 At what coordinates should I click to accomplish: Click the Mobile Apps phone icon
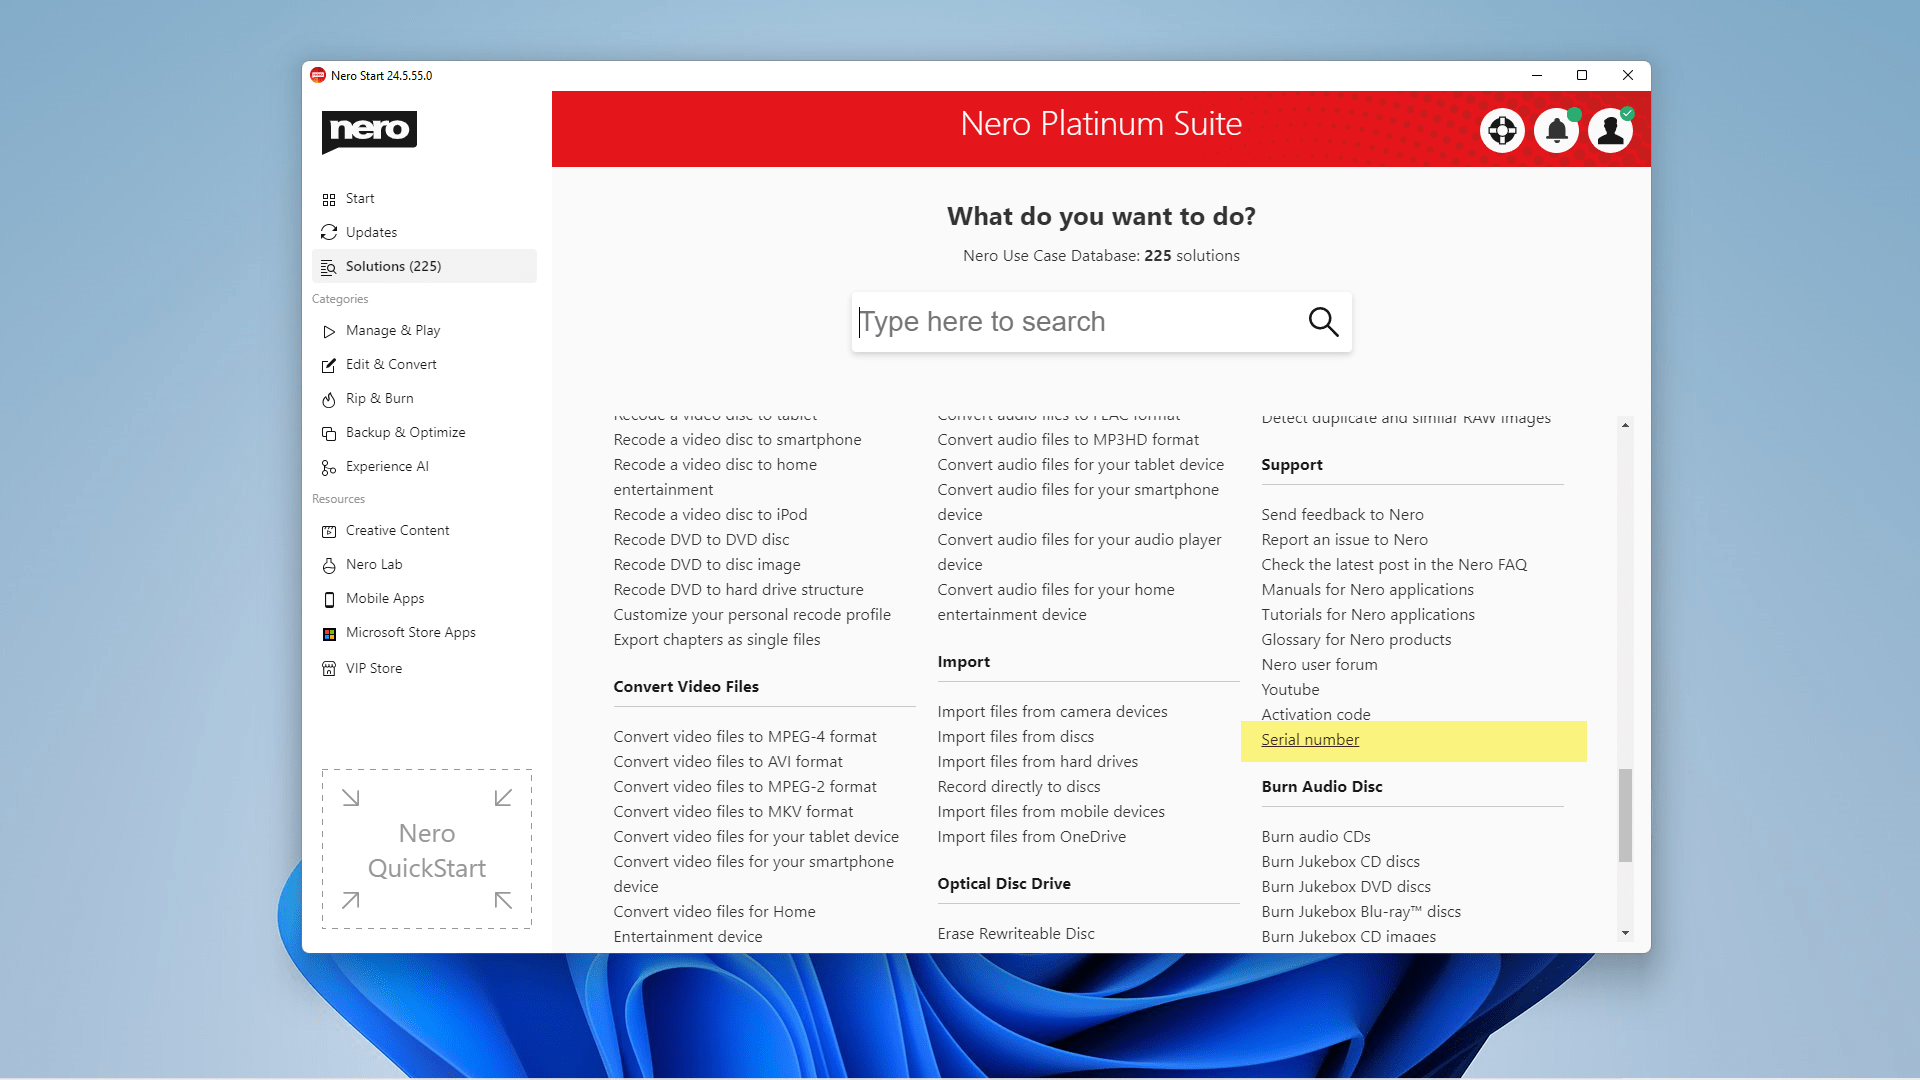[x=329, y=599]
